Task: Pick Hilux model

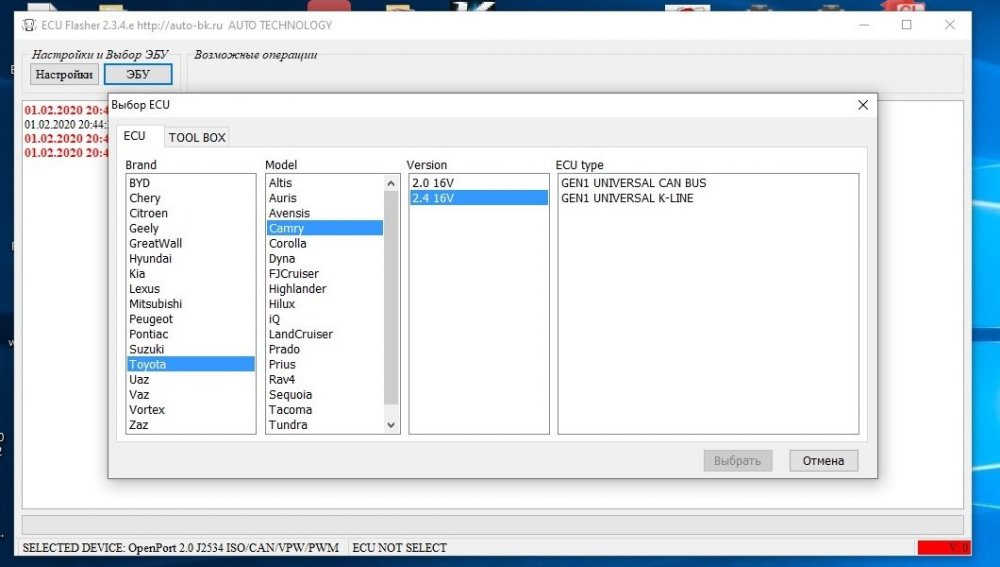Action: click(x=325, y=304)
